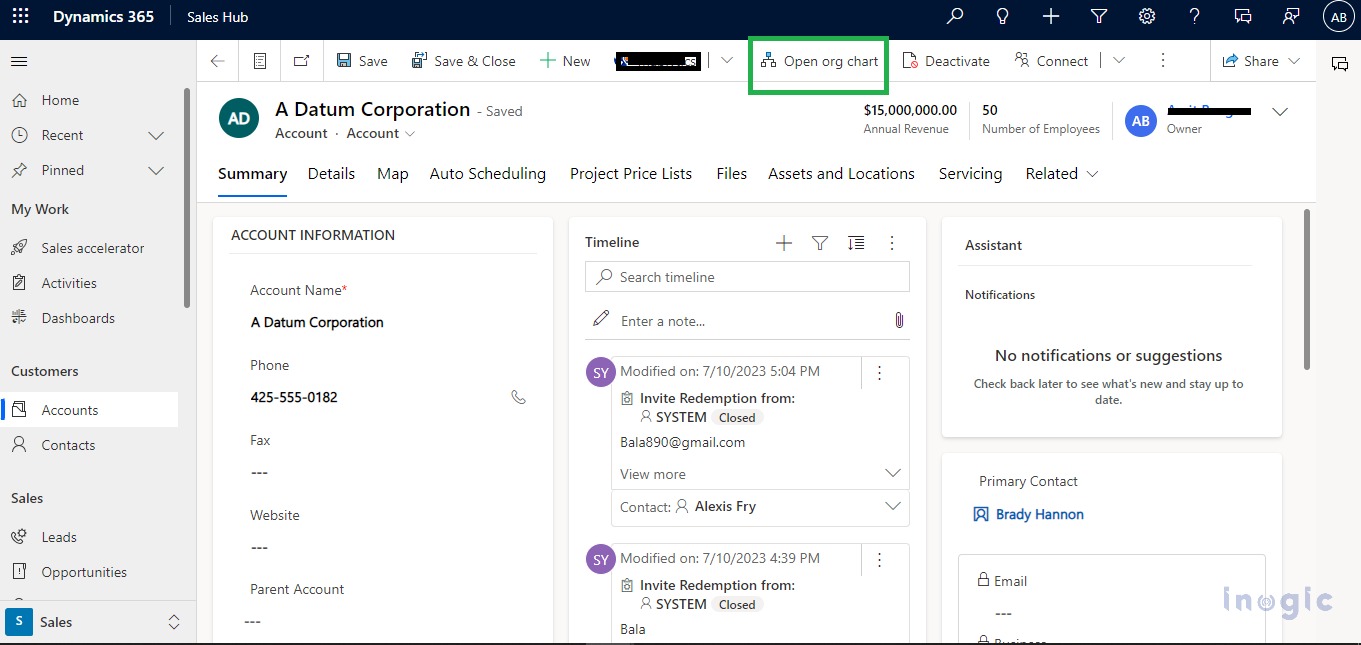Open options for the 5:04 PM timeline entry
The height and width of the screenshot is (645, 1361).
[880, 373]
